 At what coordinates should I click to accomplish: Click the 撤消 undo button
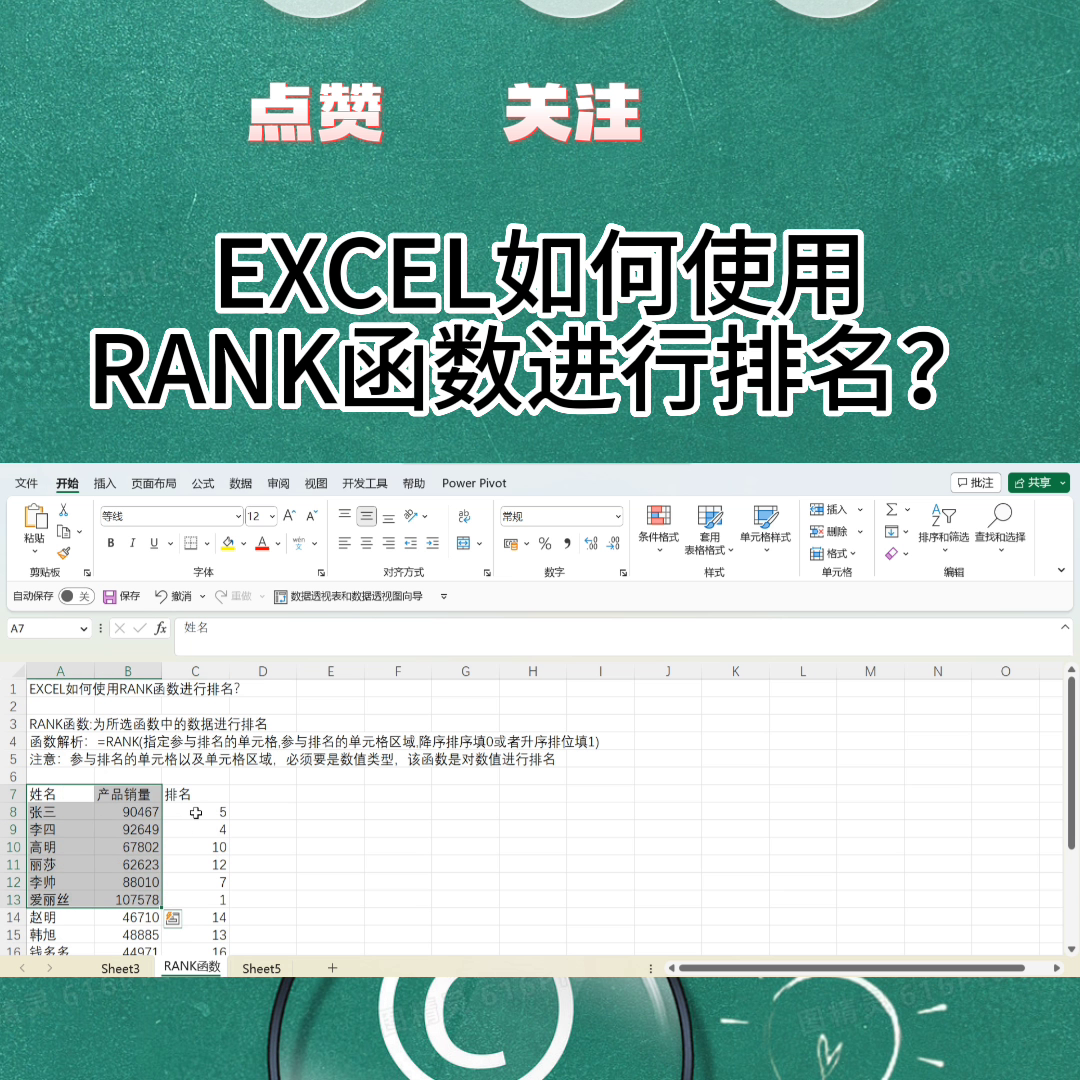coord(174,596)
